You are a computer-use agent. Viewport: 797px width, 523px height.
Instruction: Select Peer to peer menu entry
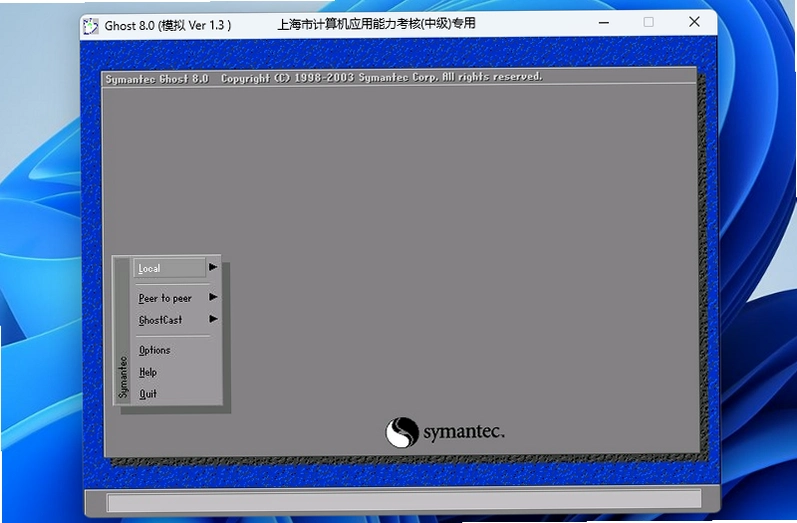165,298
